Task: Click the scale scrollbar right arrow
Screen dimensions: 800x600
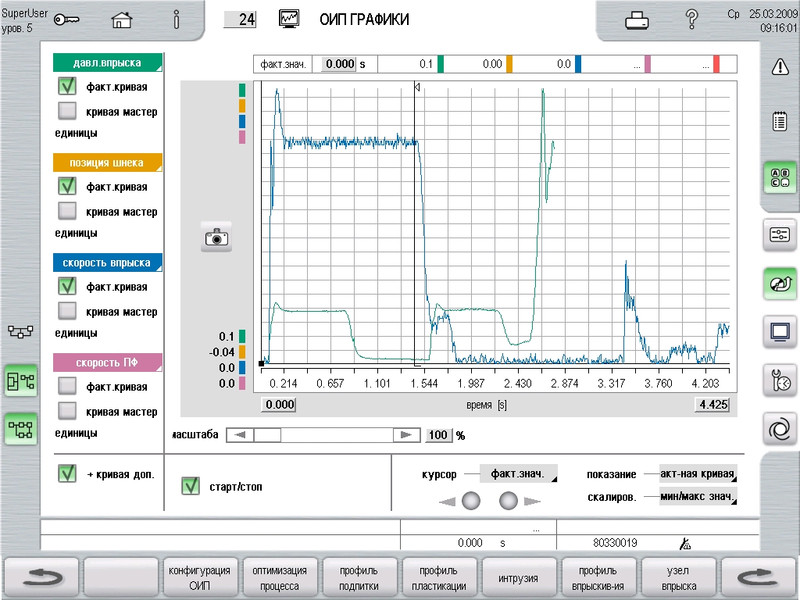Action: point(407,435)
